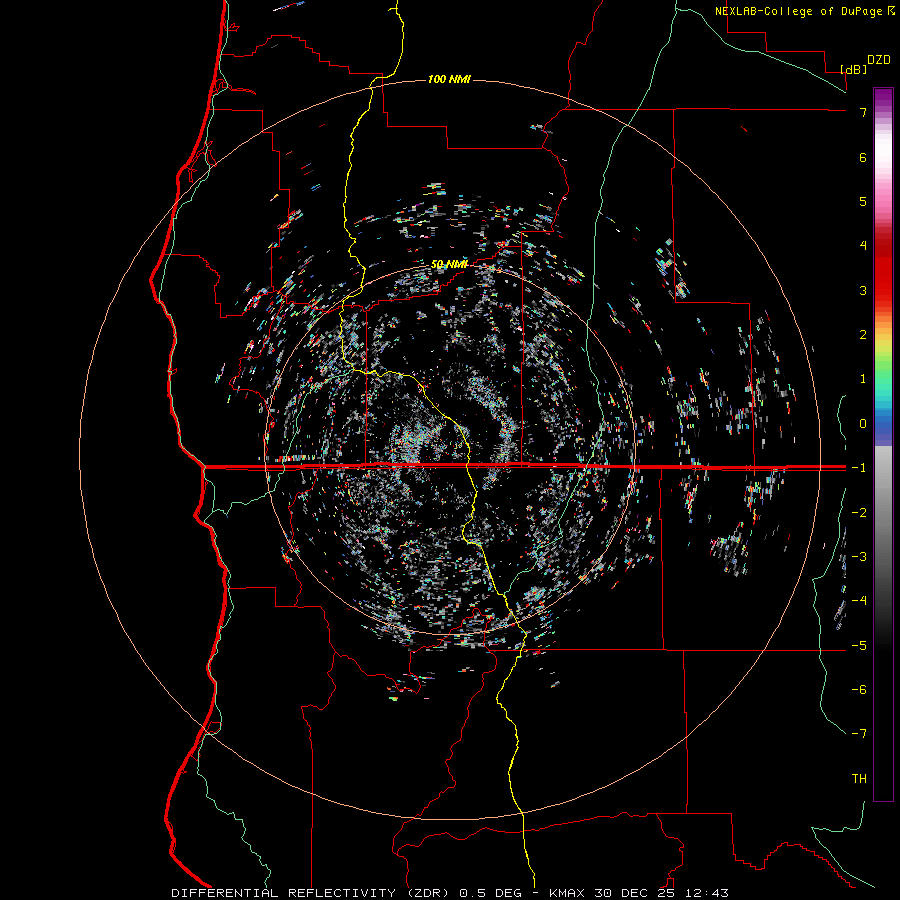Click the KMAX station identifier in the caption
This screenshot has height=900, width=900.
(567, 893)
